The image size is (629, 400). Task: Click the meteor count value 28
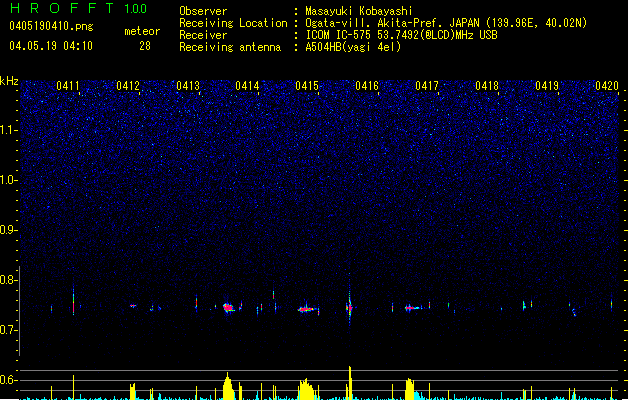point(145,46)
